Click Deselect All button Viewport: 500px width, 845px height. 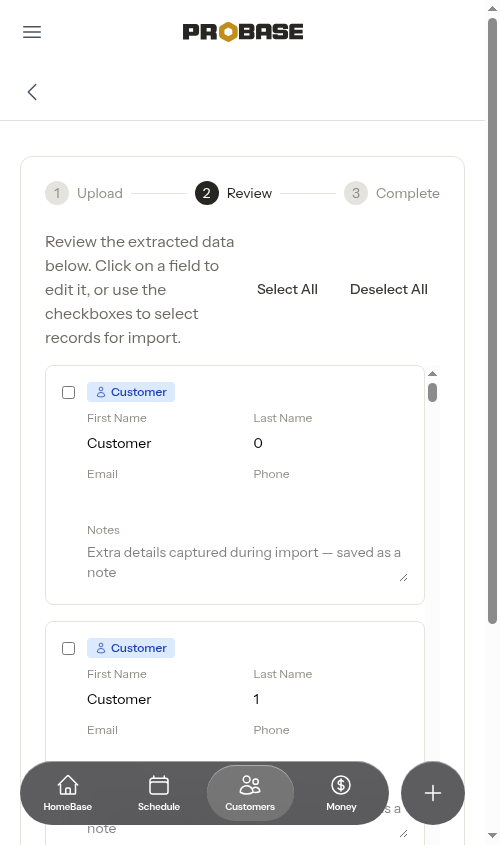tap(389, 289)
